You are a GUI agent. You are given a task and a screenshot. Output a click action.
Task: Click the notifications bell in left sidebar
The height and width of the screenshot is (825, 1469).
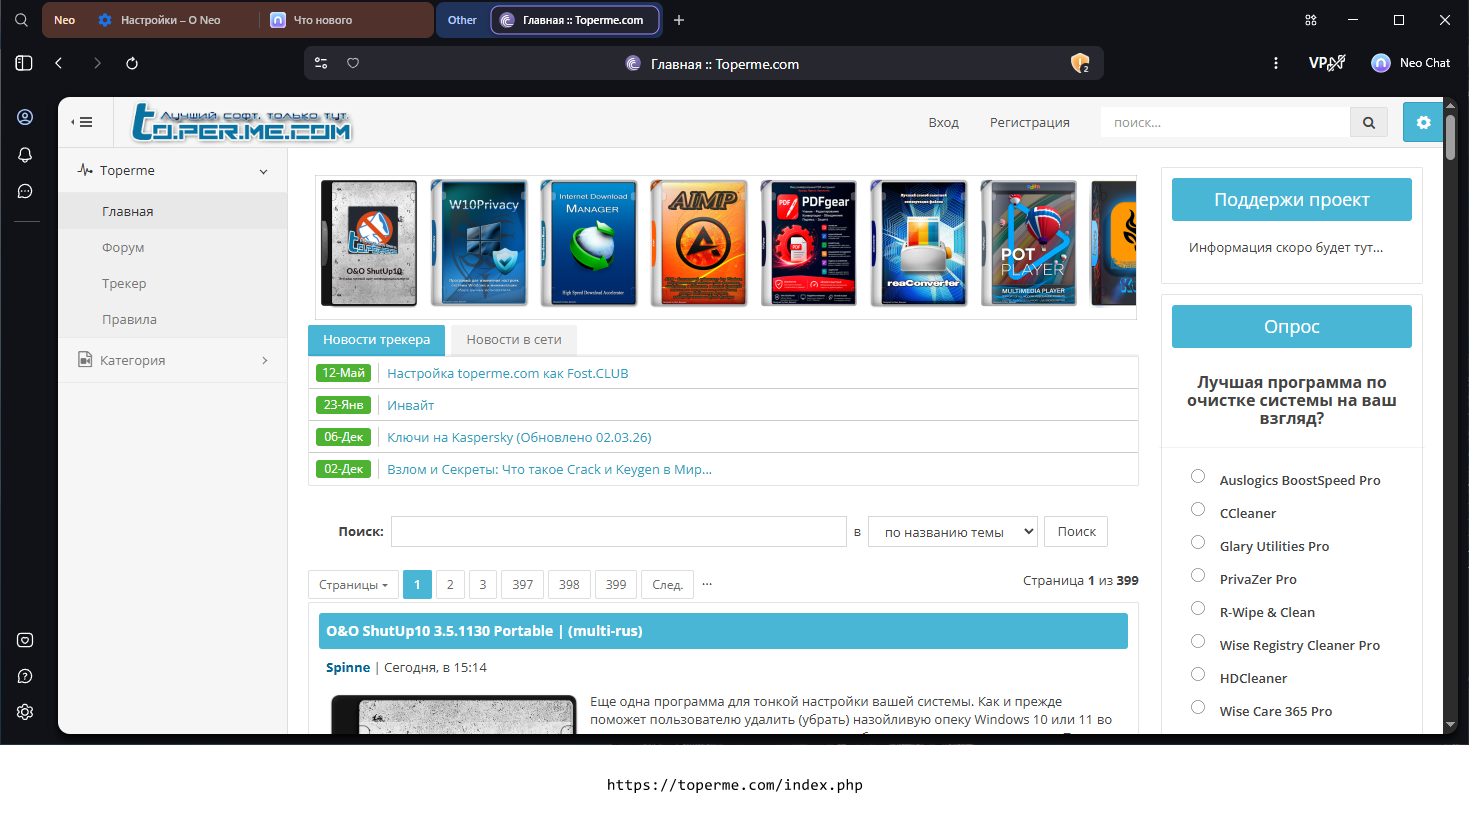(25, 155)
